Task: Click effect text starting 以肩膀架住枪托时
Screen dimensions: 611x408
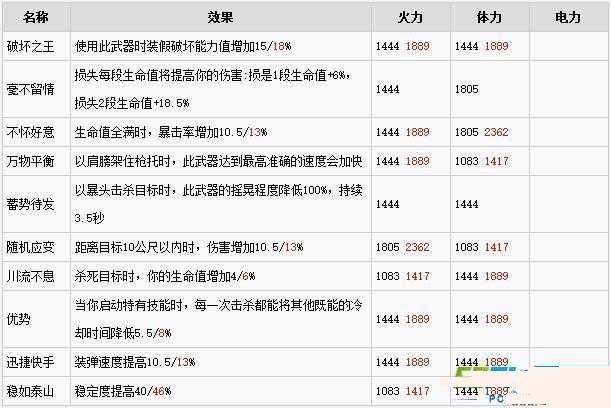Action: pyautogui.click(x=219, y=161)
